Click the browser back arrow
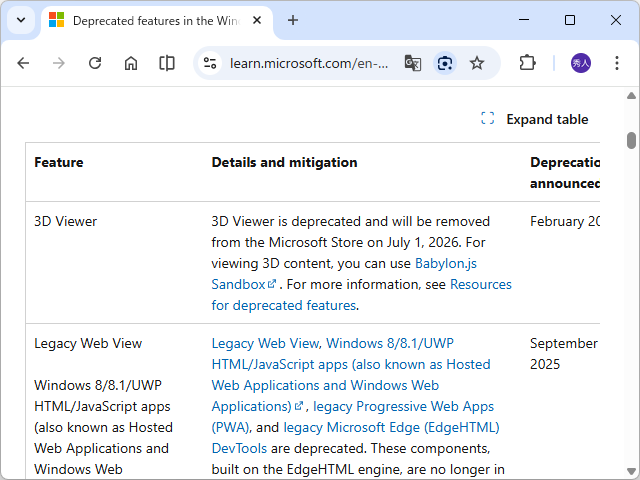This screenshot has width=640, height=480. [23, 63]
